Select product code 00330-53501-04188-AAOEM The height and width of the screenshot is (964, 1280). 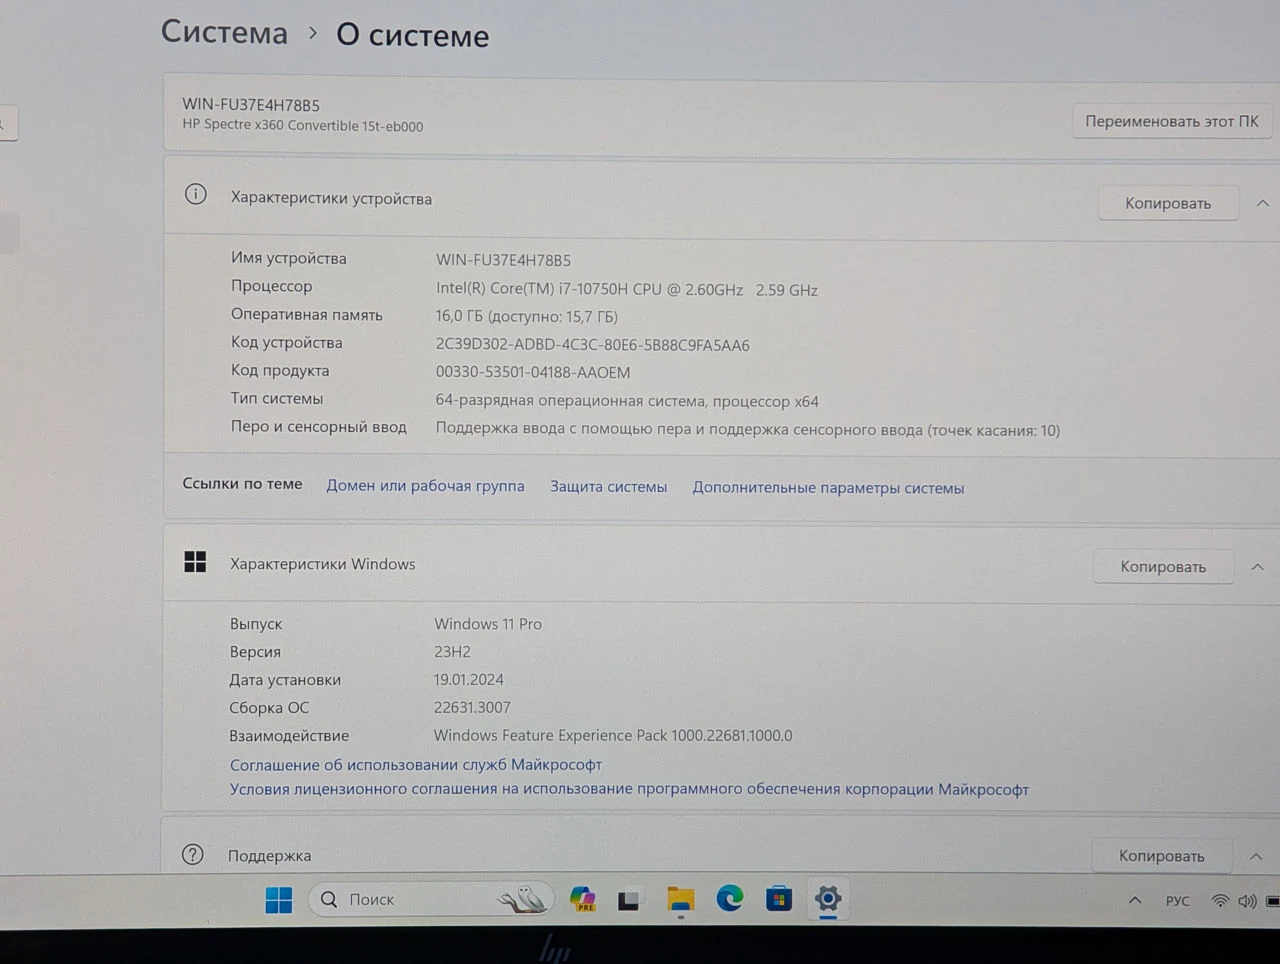(533, 372)
